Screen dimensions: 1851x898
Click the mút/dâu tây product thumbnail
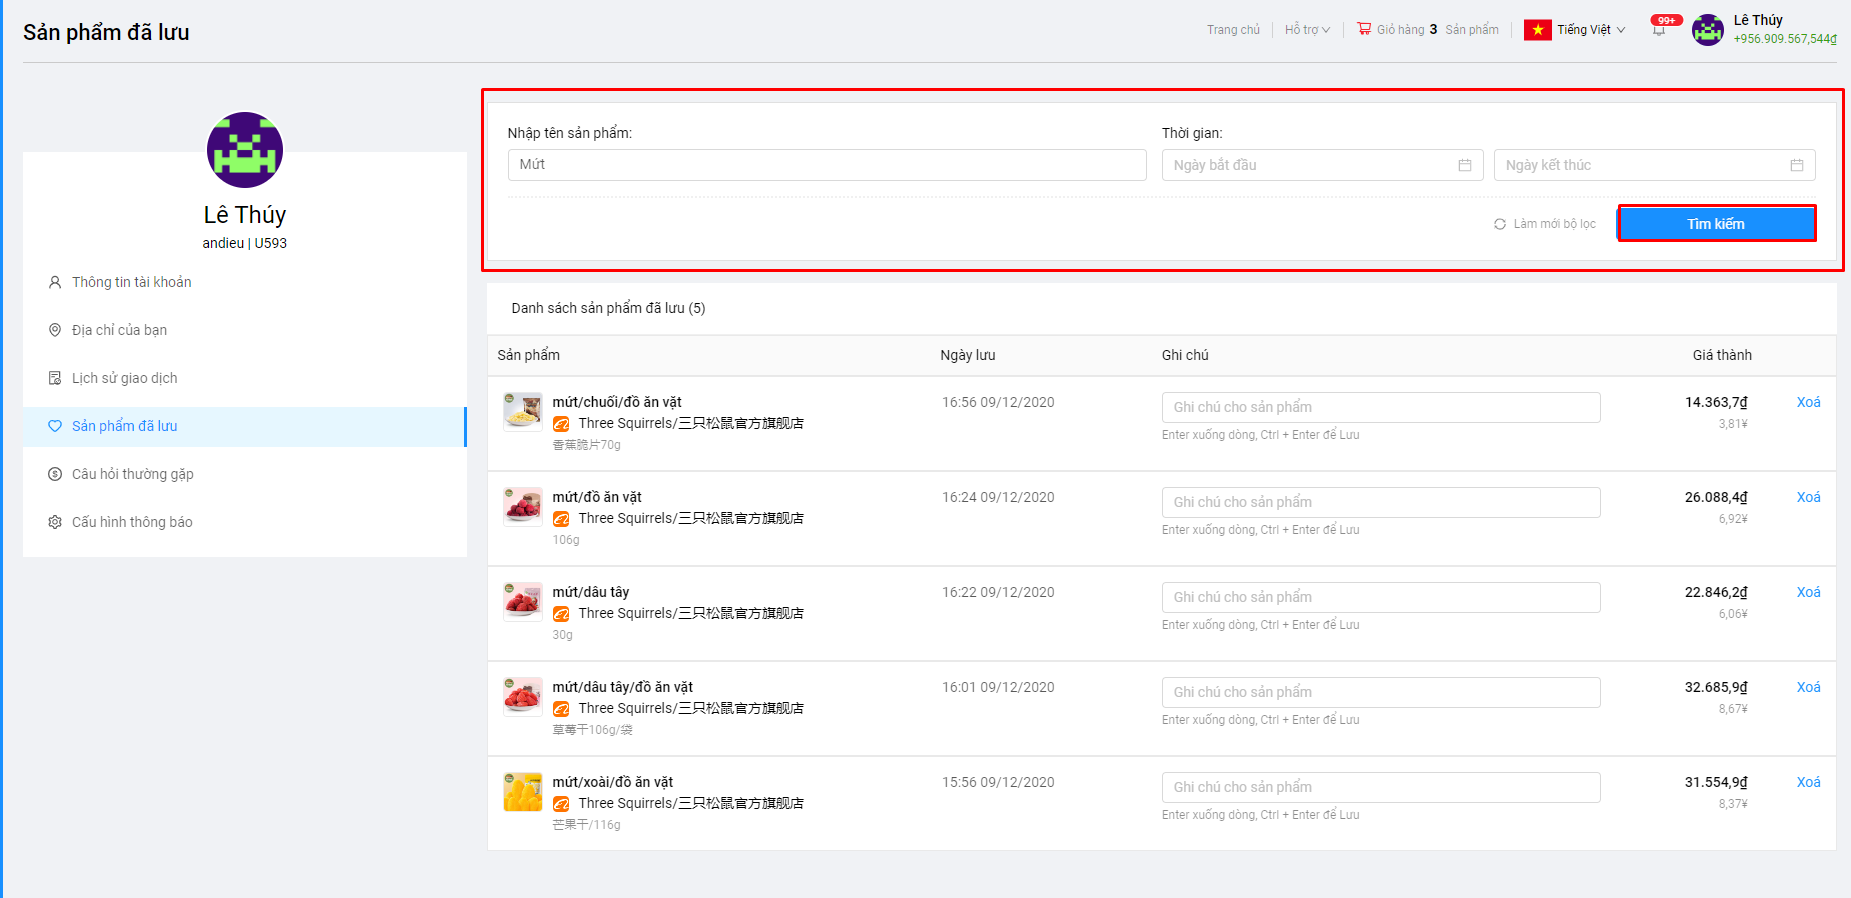tap(522, 601)
